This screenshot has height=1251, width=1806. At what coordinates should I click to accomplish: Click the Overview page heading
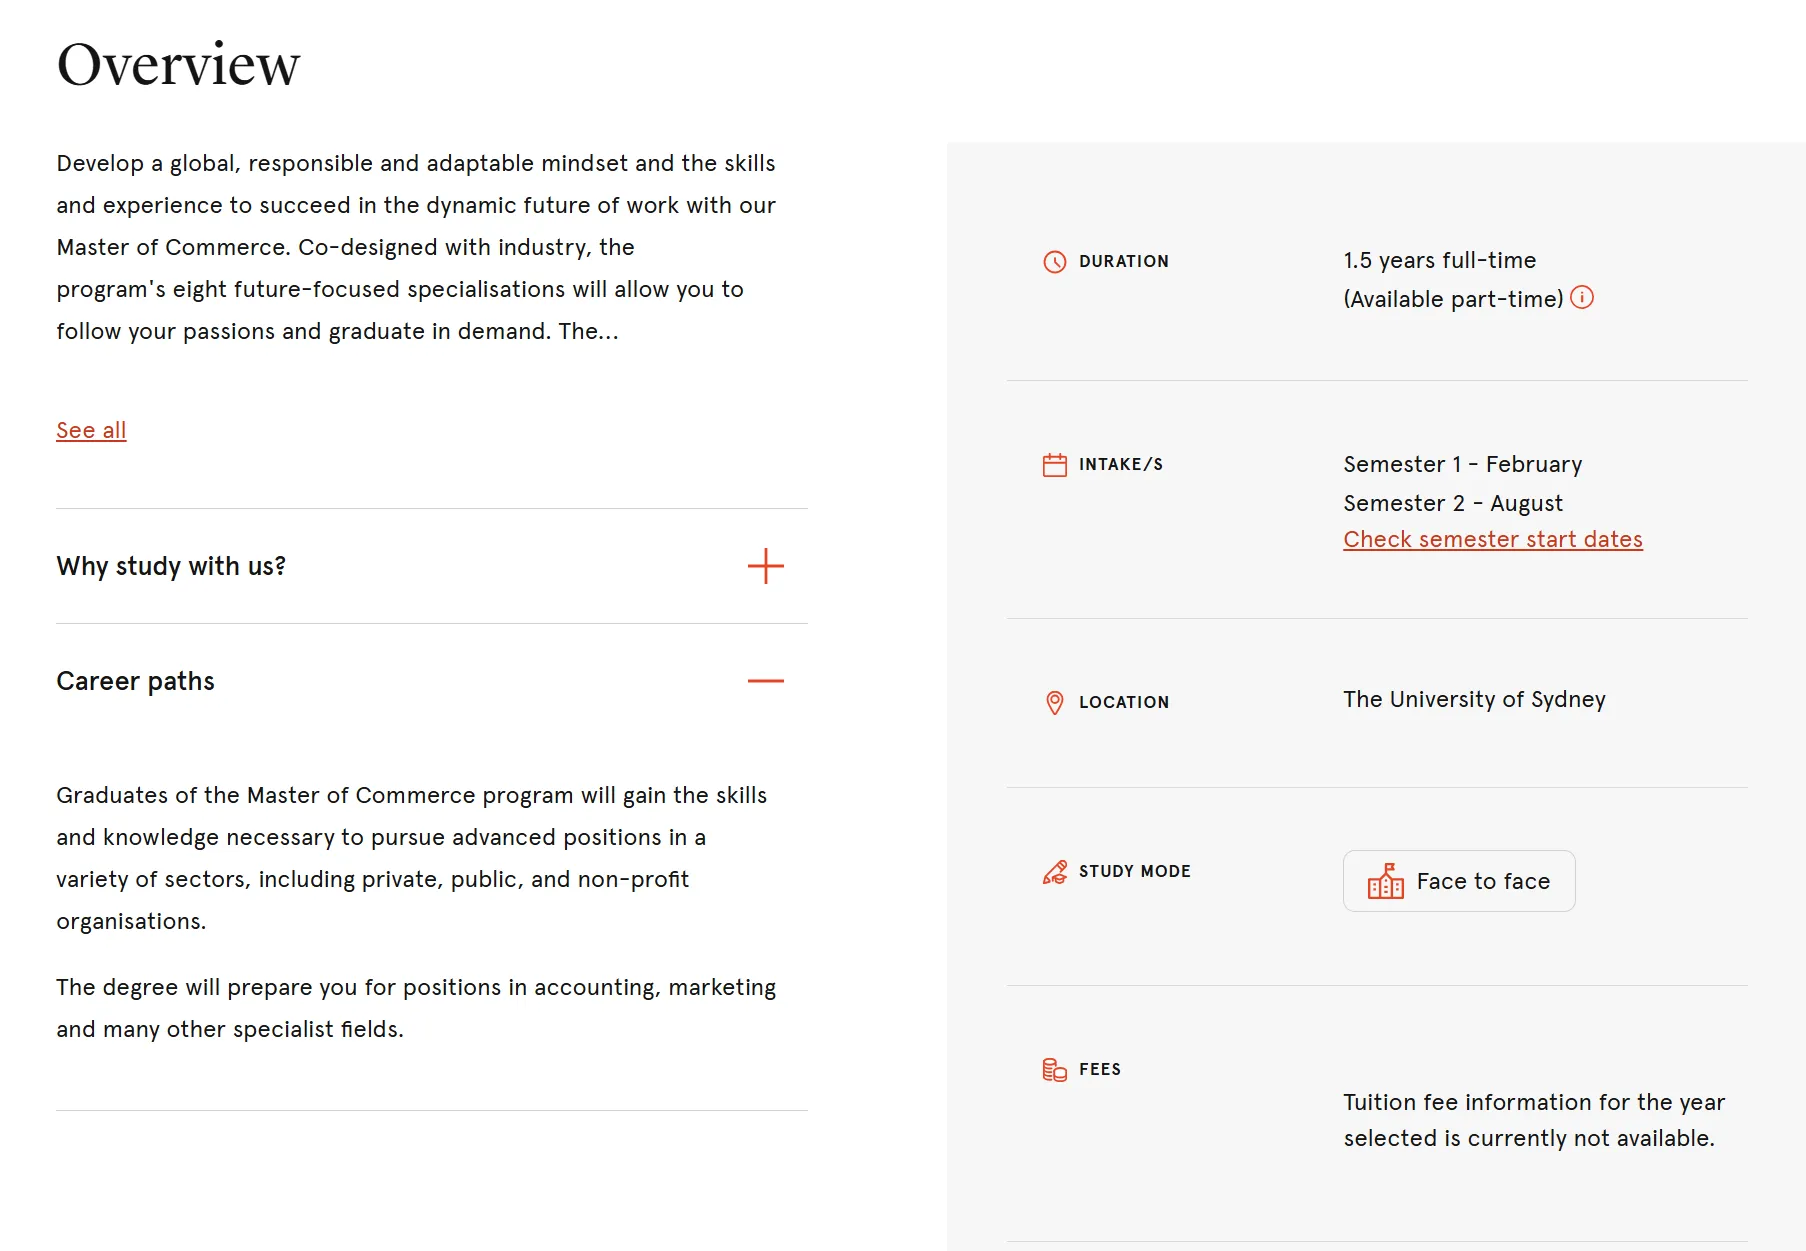(x=178, y=65)
